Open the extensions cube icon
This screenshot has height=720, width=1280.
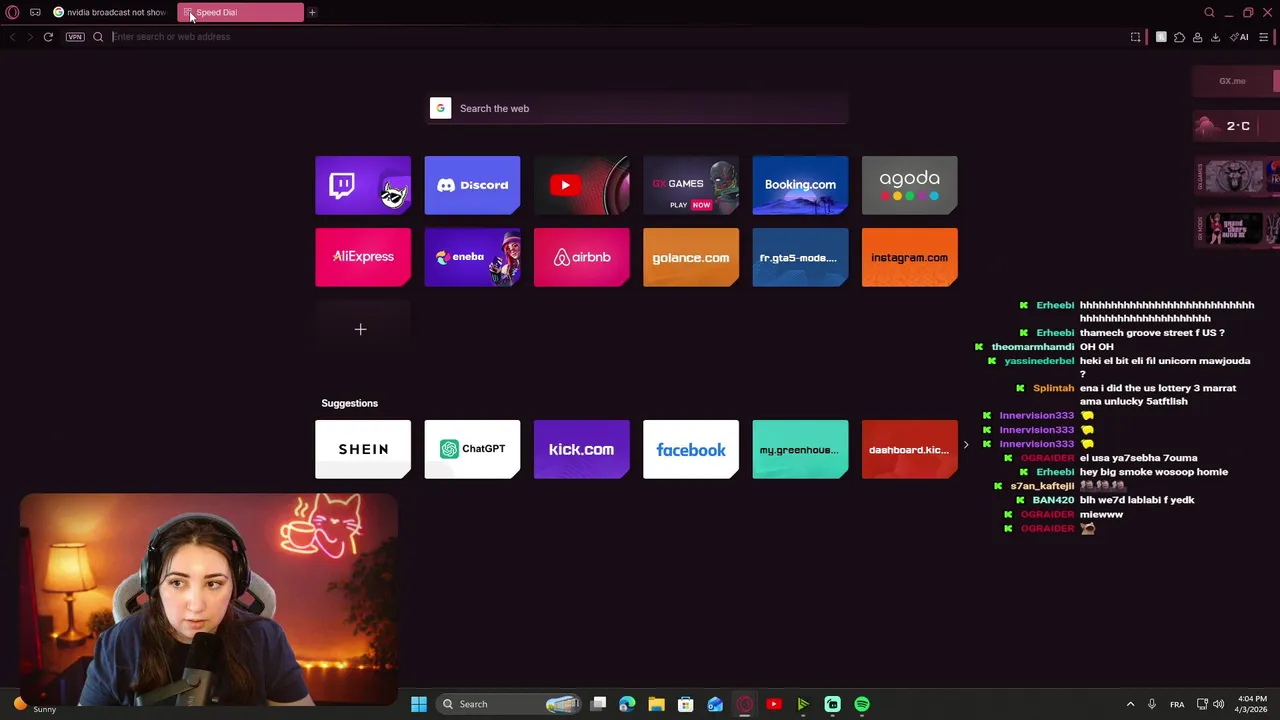point(1179,37)
